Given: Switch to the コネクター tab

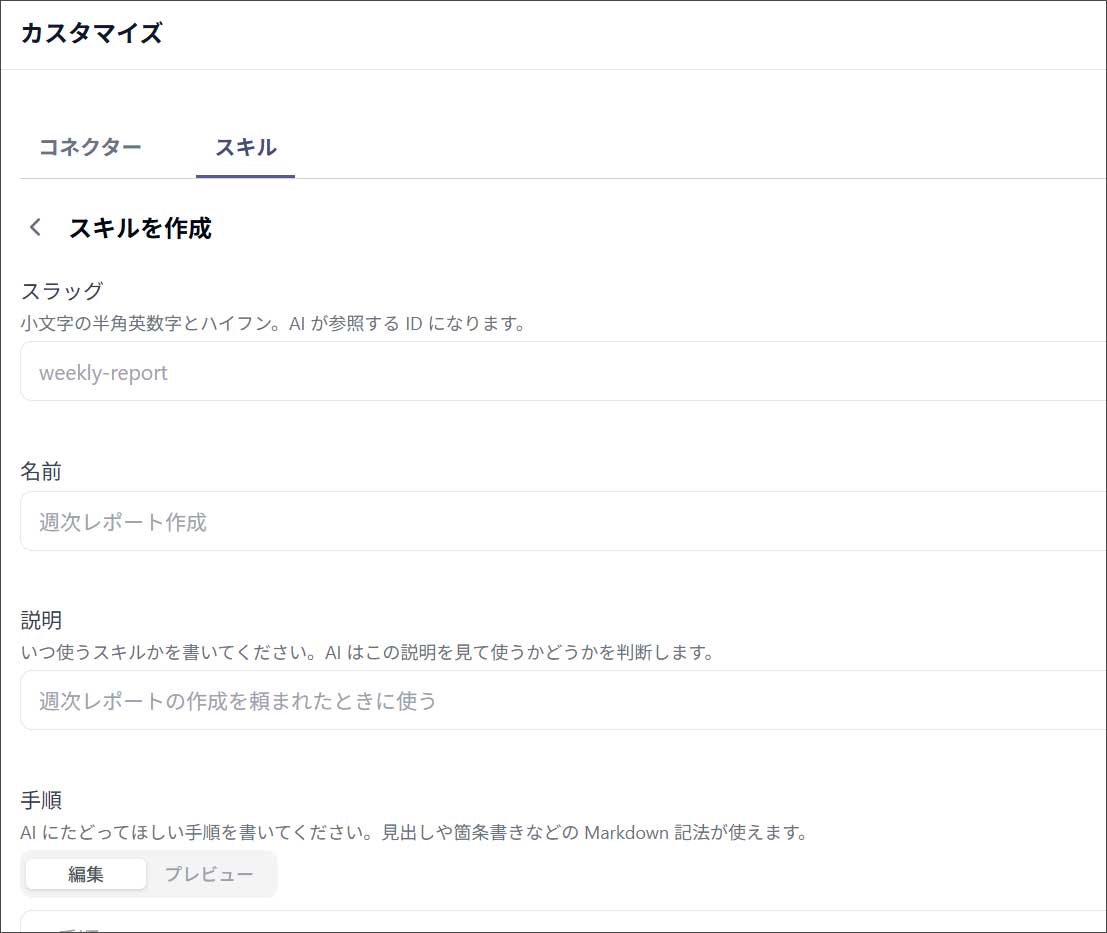Looking at the screenshot, I should tap(90, 147).
